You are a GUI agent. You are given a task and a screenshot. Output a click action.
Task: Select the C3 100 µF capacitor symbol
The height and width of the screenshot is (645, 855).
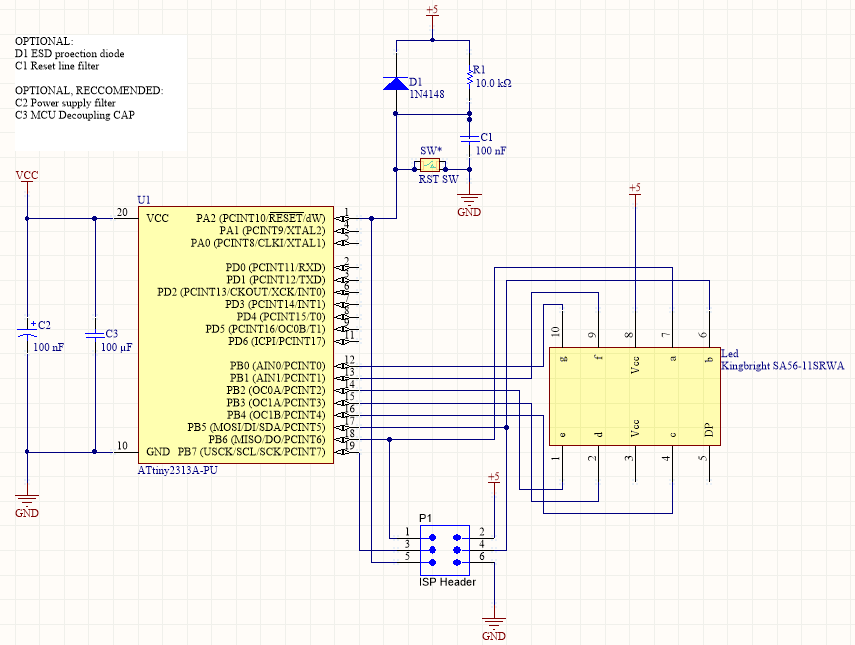pos(92,335)
